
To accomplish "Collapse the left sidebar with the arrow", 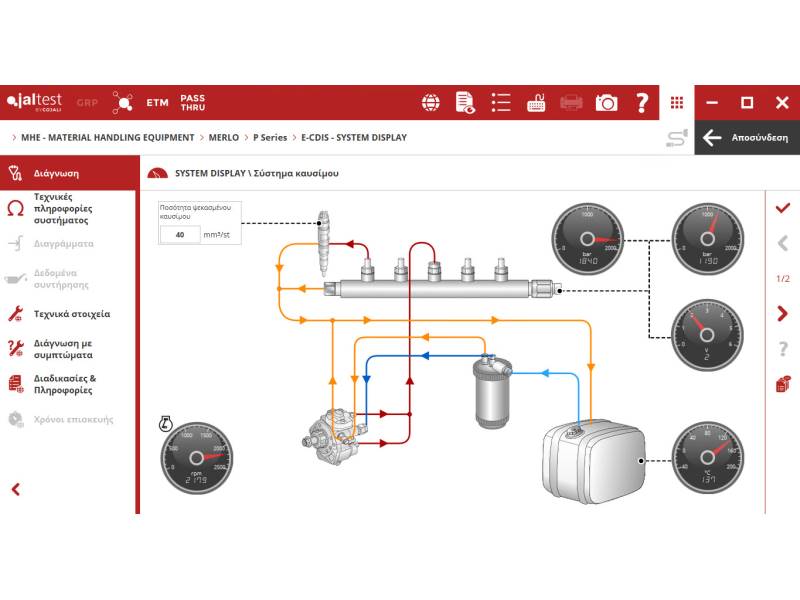I will pos(16,489).
